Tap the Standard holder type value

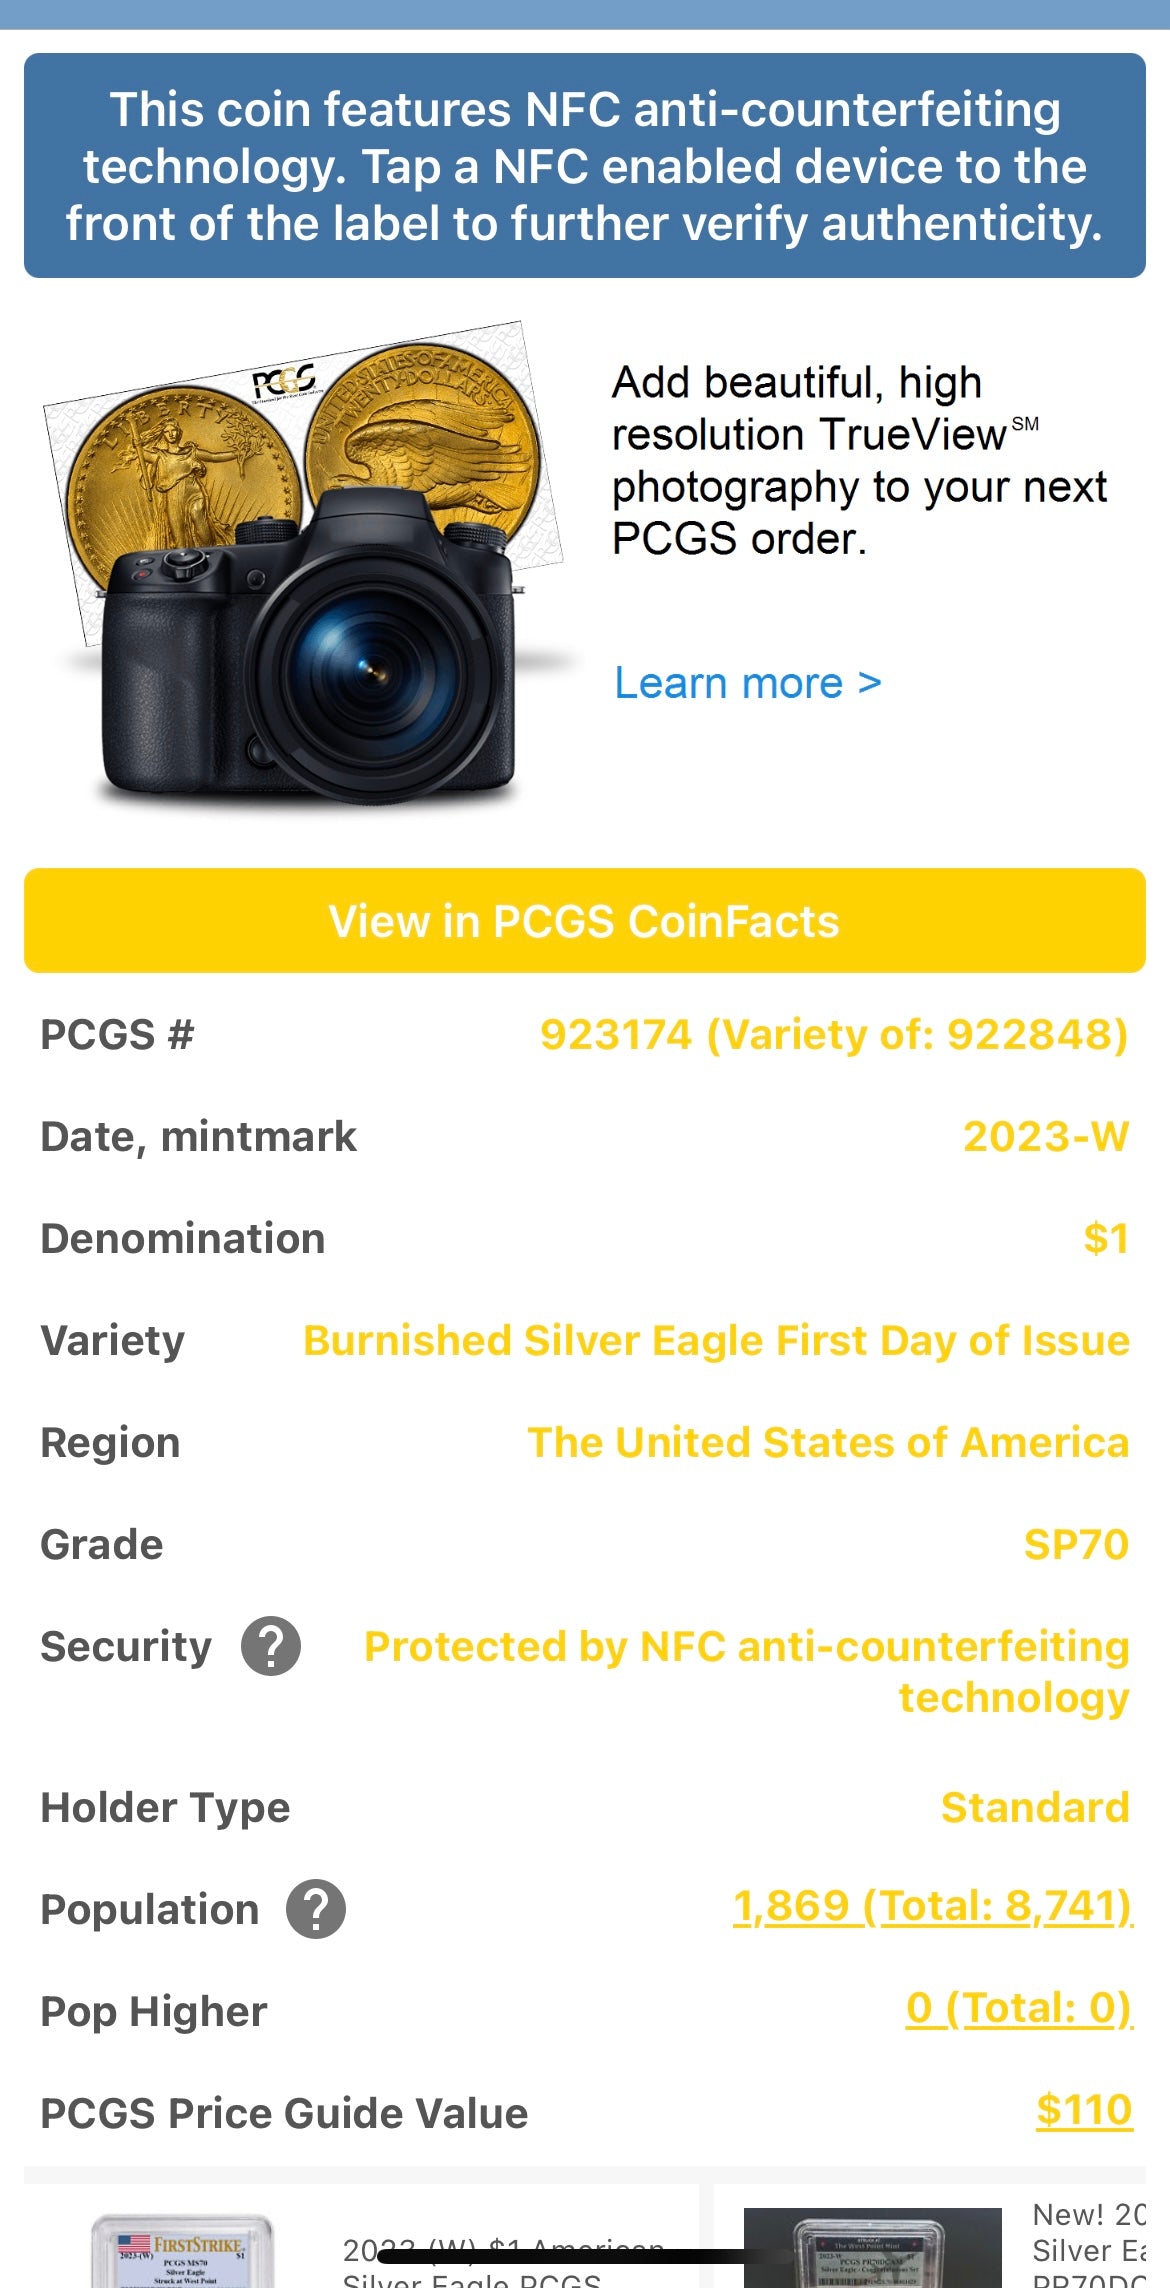[x=1035, y=1808]
